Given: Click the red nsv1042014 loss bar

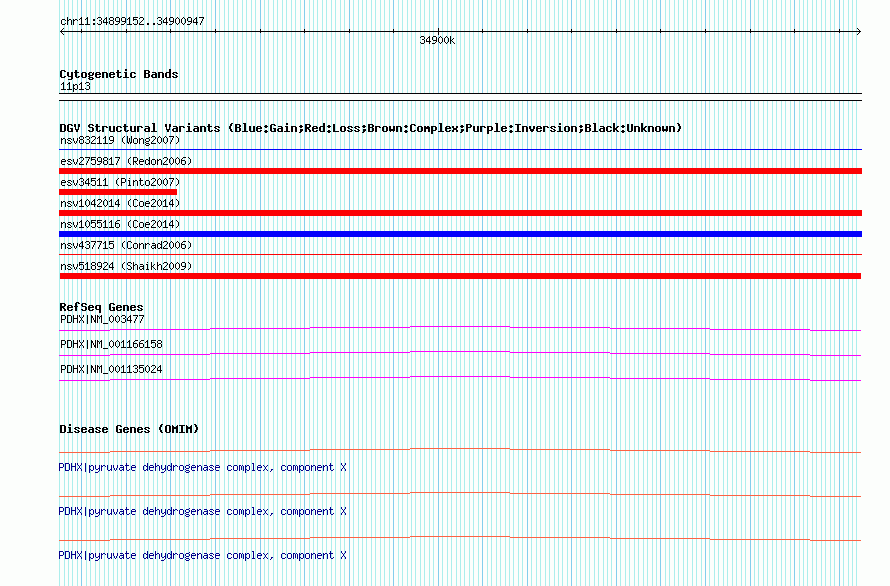Looking at the screenshot, I should (460, 213).
